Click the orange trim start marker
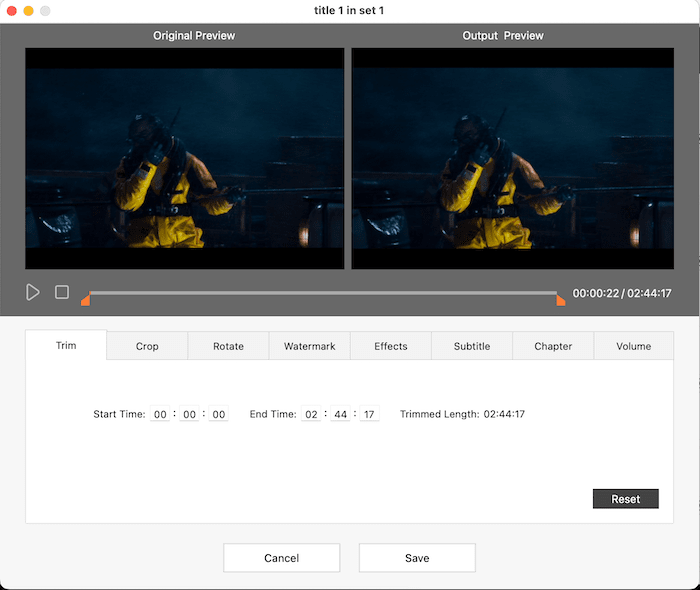 point(86,299)
